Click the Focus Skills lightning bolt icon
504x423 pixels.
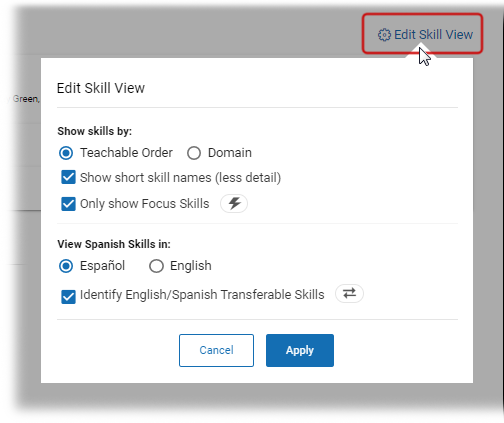(234, 203)
